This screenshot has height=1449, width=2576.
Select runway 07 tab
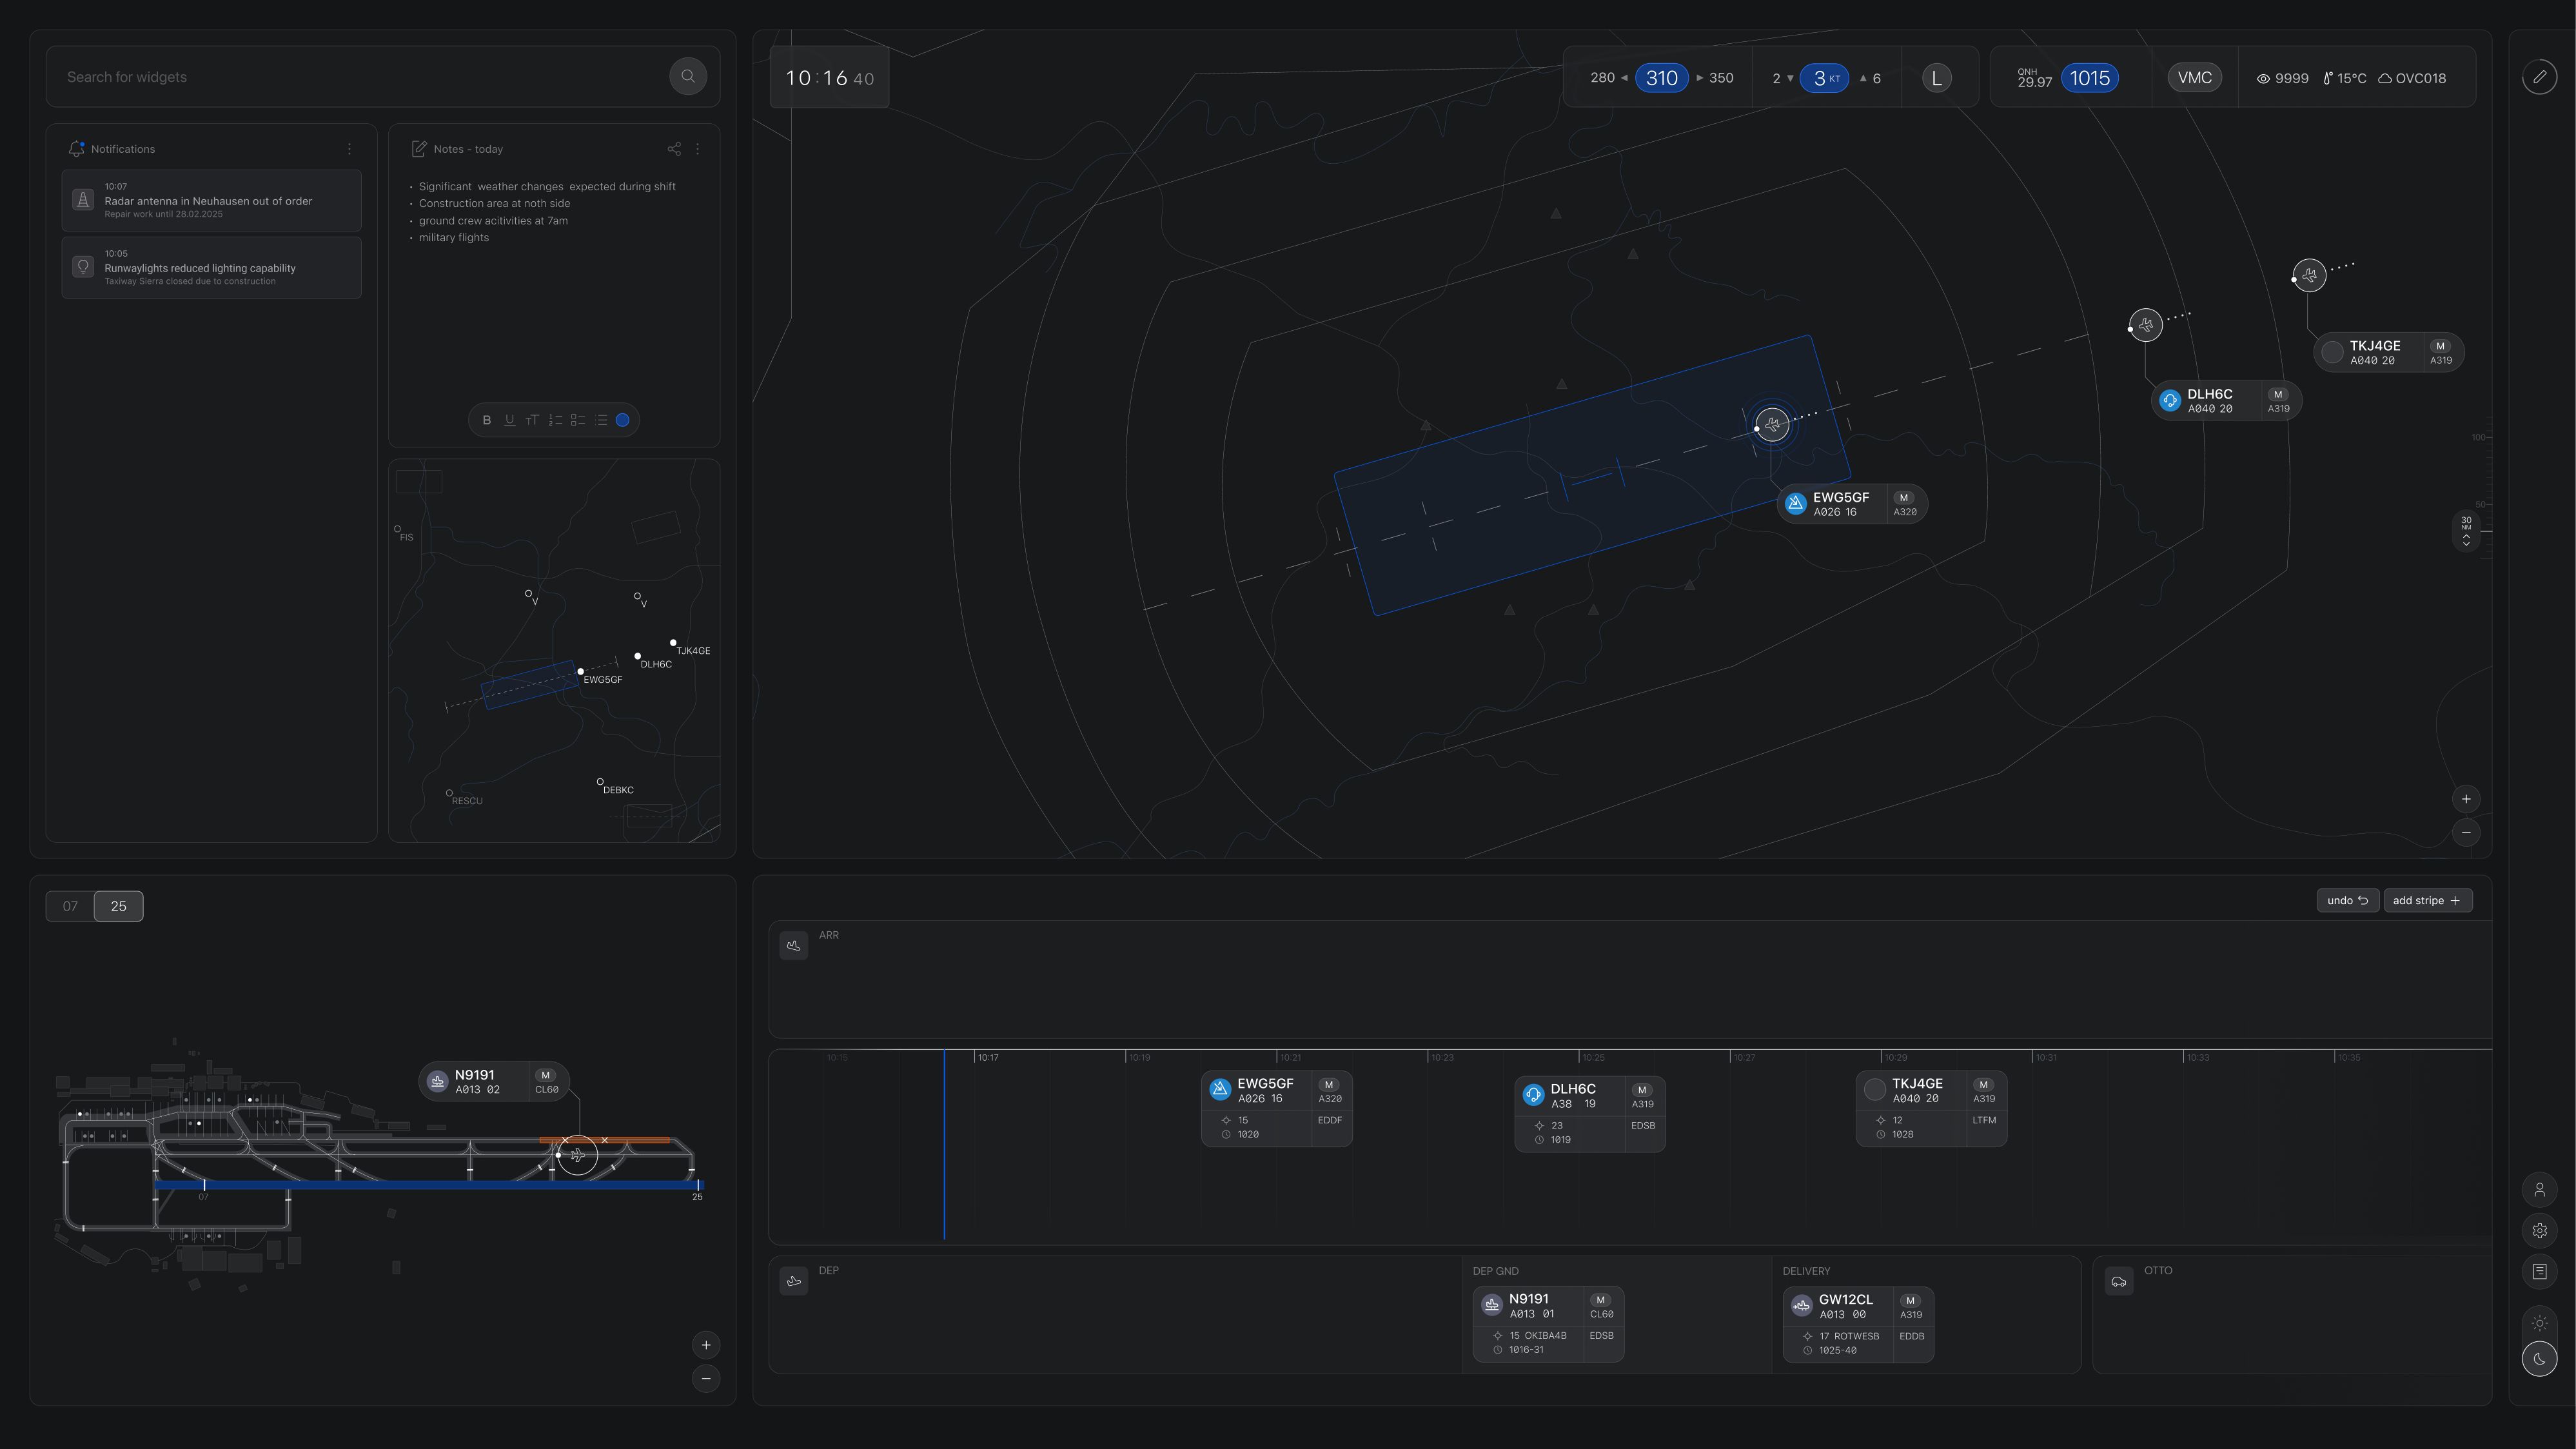pyautogui.click(x=70, y=906)
